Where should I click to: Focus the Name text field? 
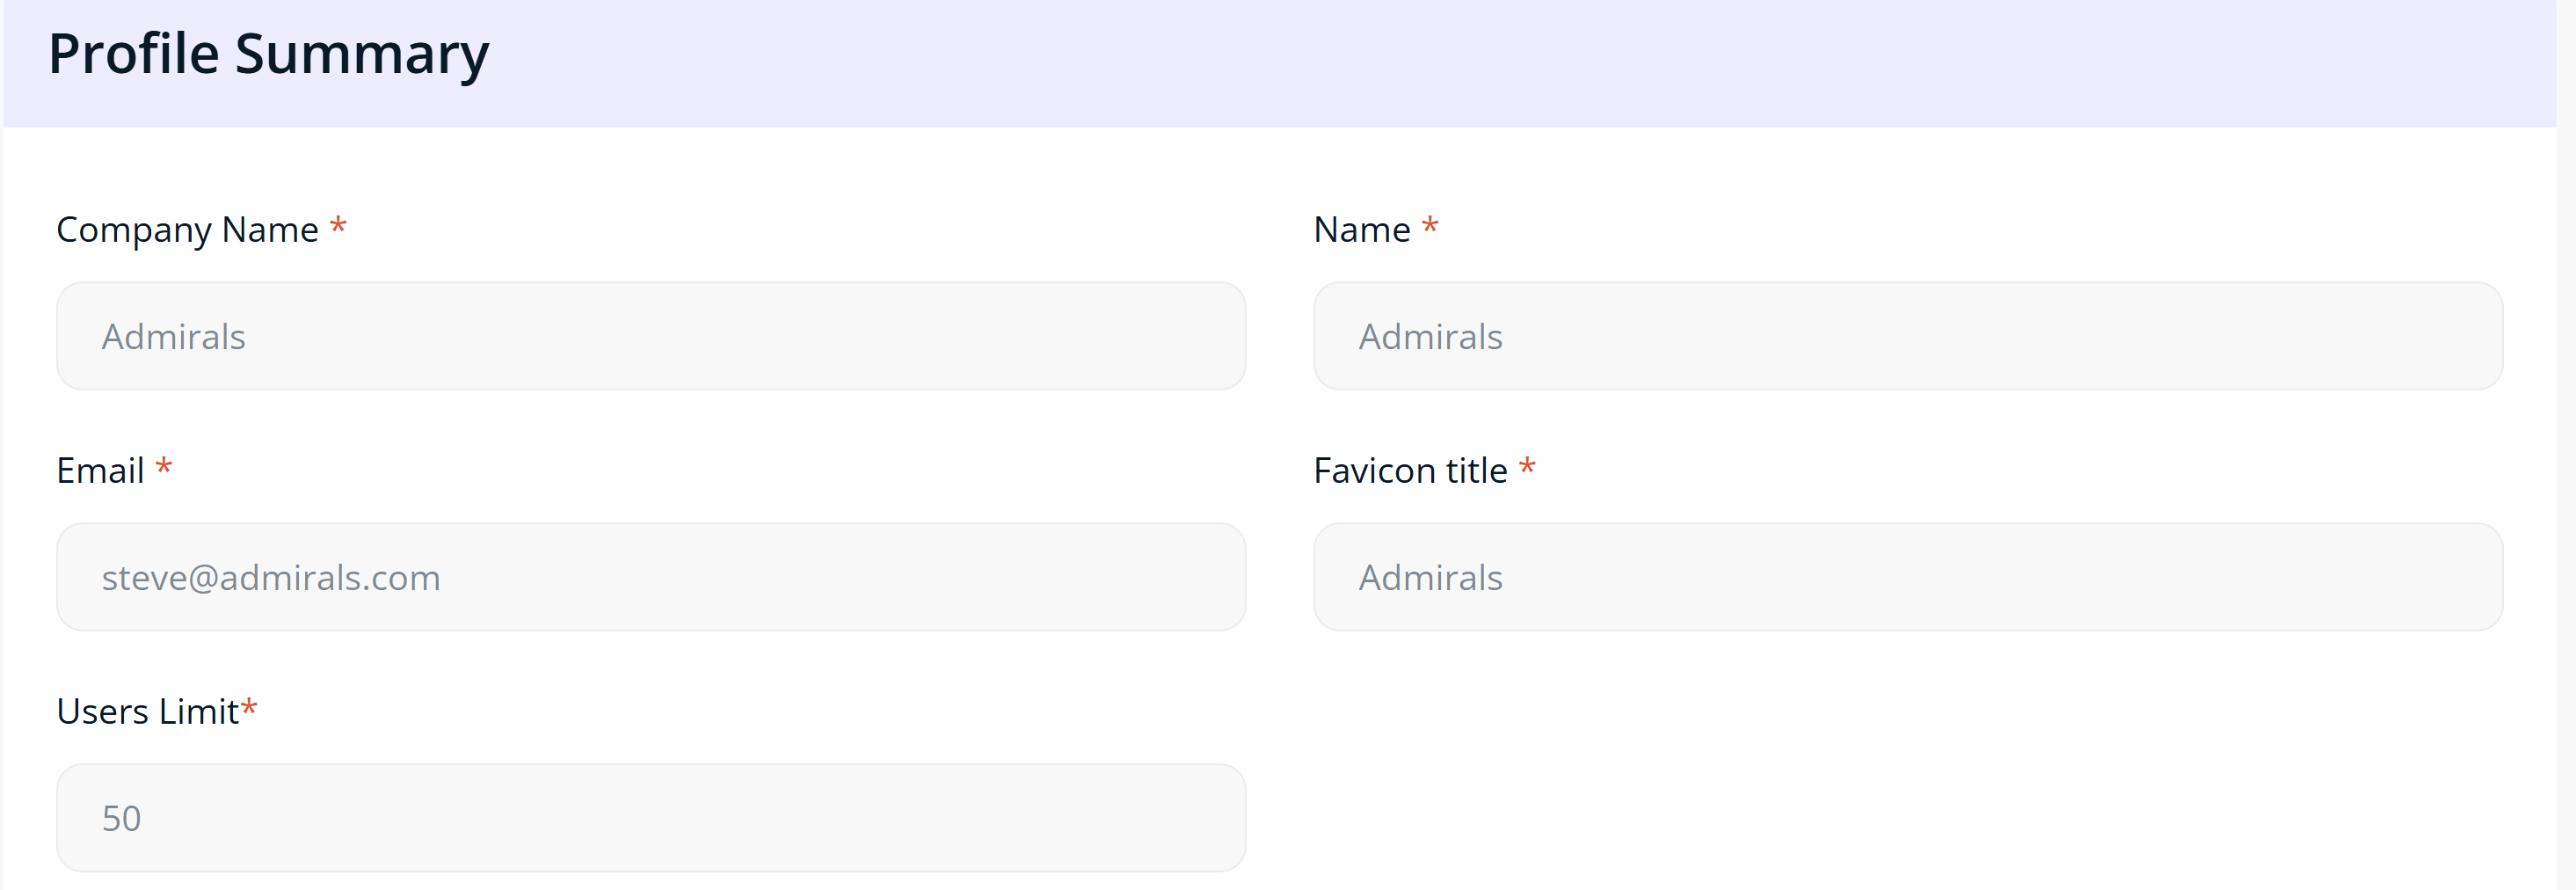(1907, 336)
